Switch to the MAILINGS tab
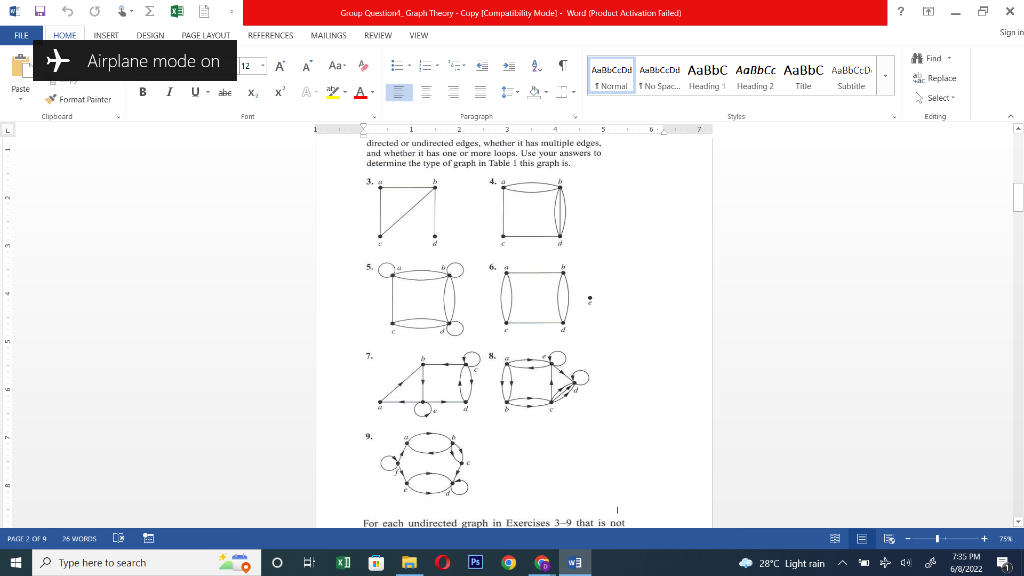This screenshot has height=576, width=1024. (x=328, y=35)
